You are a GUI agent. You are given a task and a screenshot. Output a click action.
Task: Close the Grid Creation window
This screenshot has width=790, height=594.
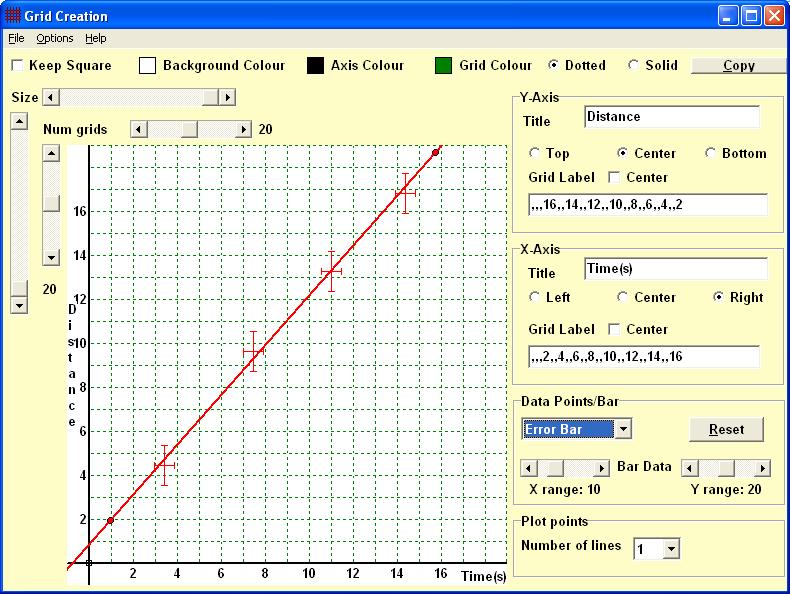point(774,16)
